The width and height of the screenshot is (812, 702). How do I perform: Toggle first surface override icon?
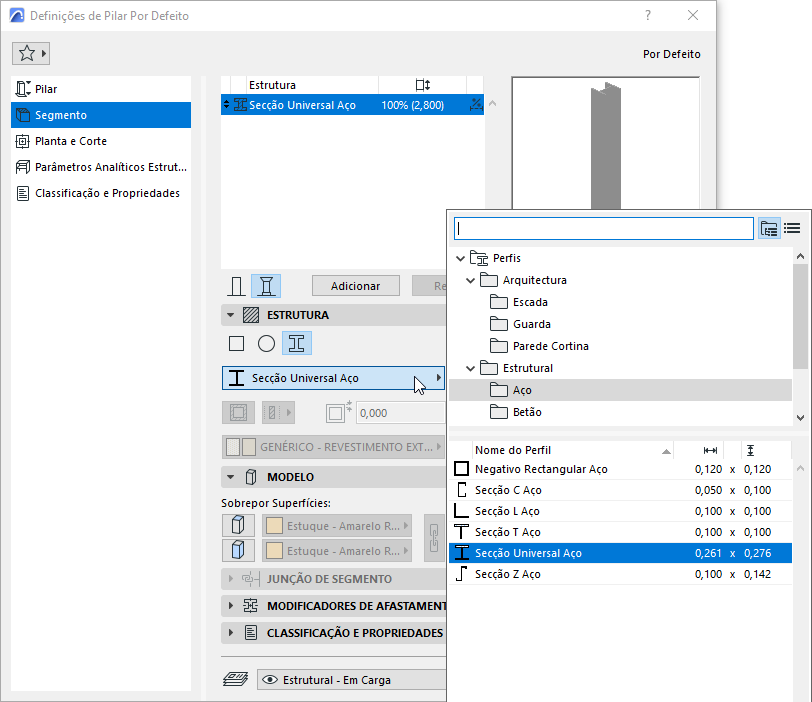[x=238, y=525]
